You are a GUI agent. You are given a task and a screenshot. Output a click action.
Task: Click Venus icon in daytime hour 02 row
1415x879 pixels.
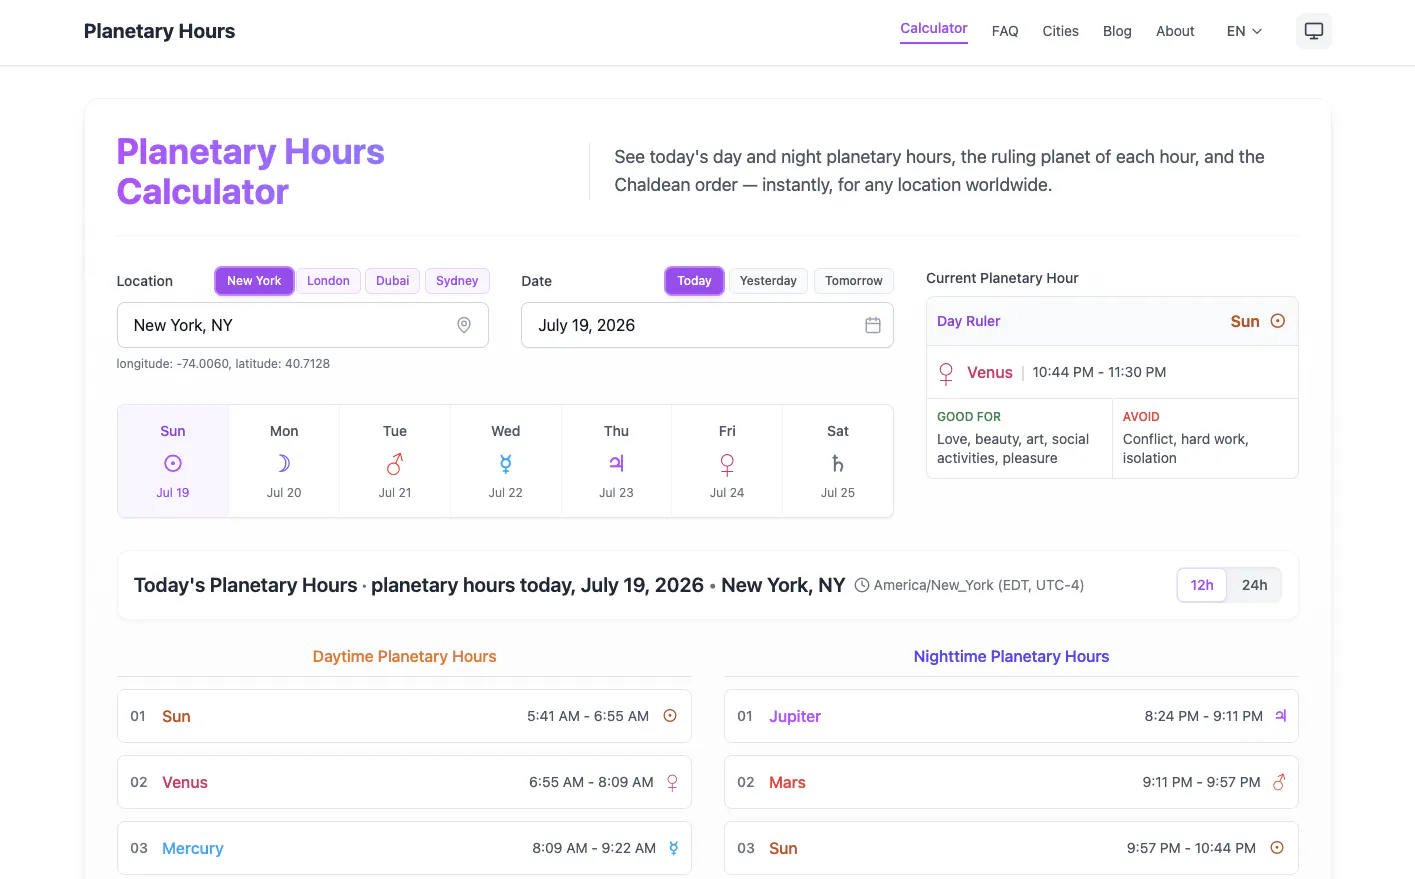pyautogui.click(x=672, y=783)
